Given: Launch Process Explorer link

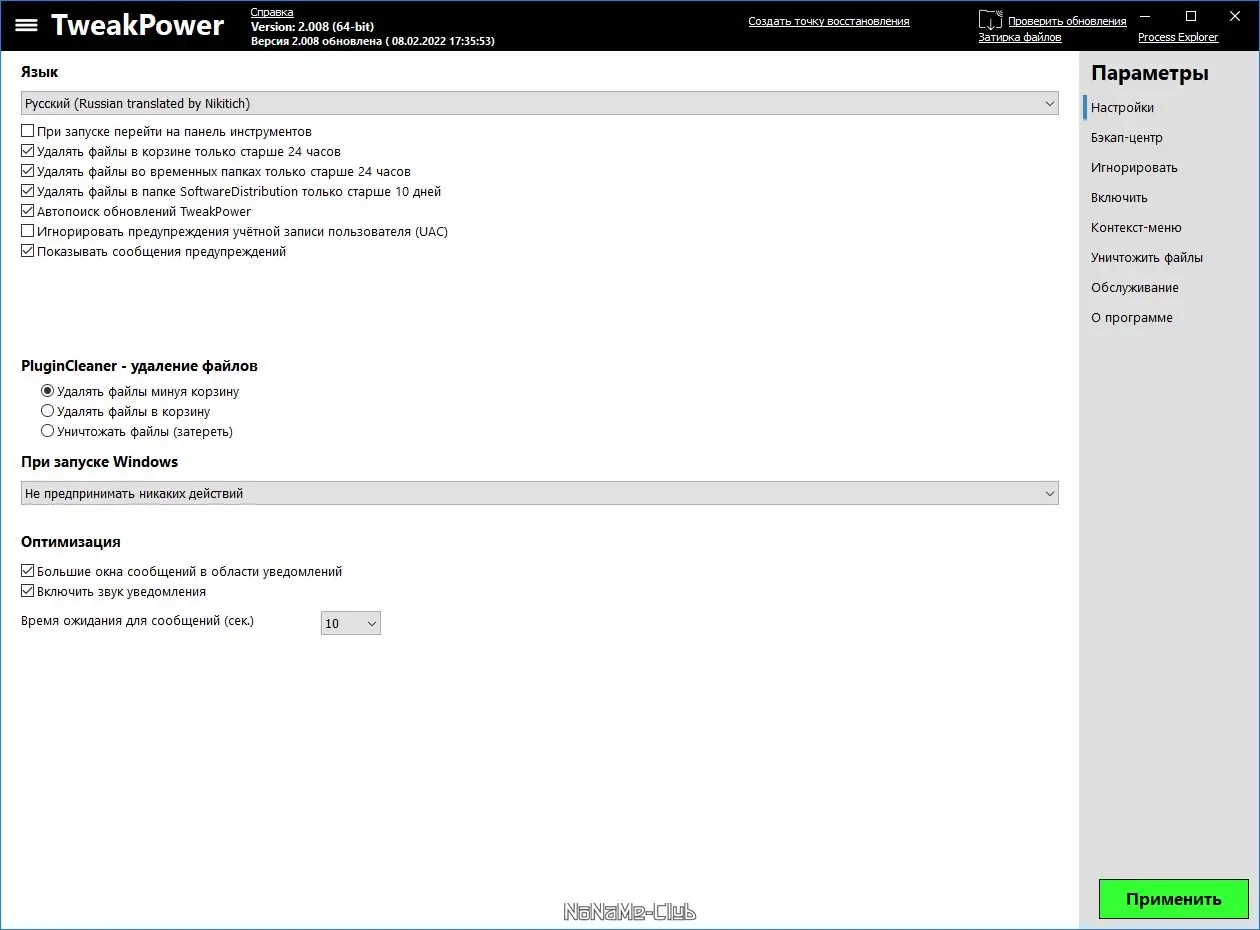Looking at the screenshot, I should pos(1178,37).
